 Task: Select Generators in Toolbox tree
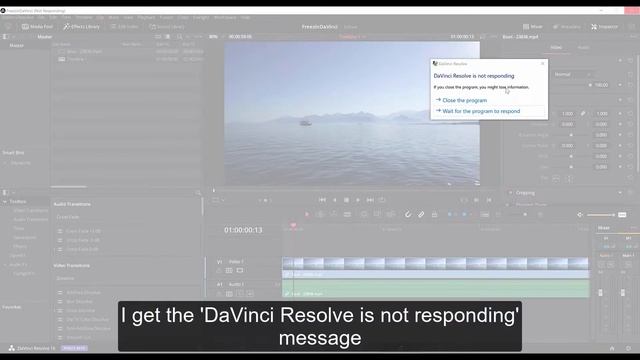tap(24, 238)
